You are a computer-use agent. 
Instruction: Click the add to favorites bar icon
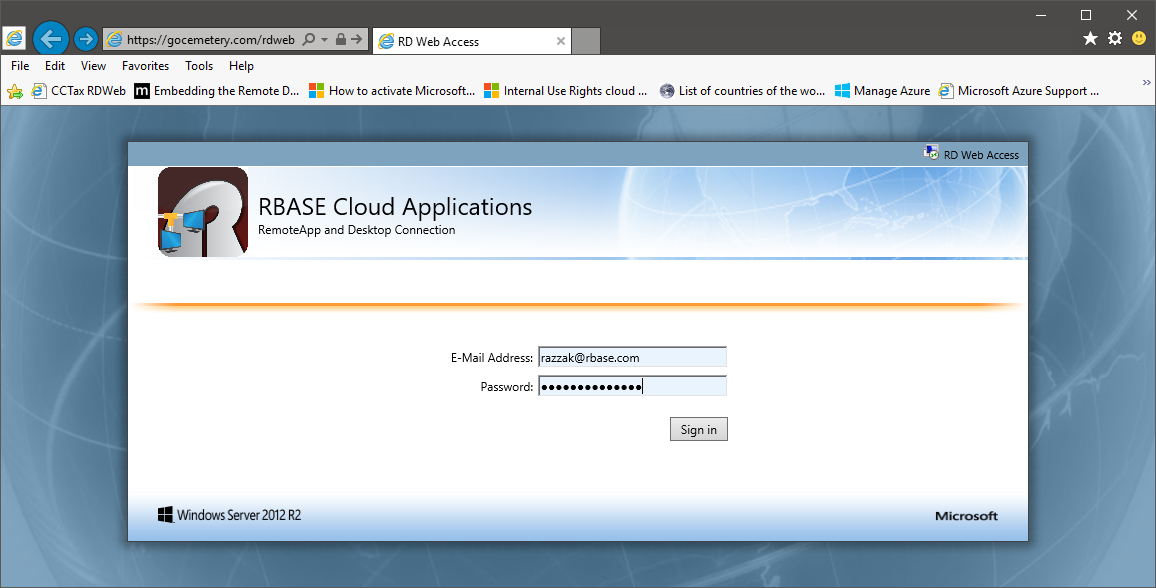tap(15, 91)
